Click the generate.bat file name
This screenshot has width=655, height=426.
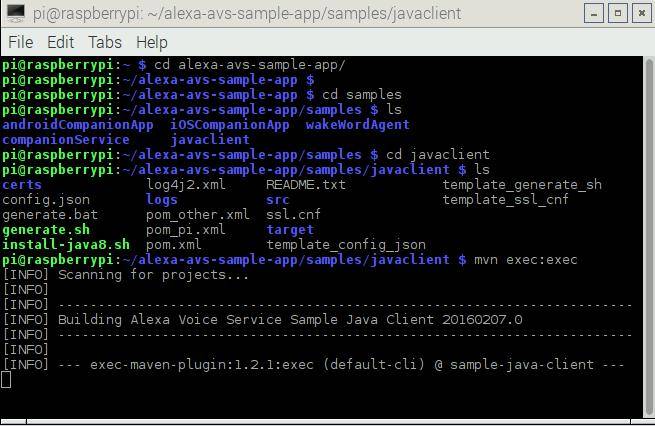(x=50, y=215)
